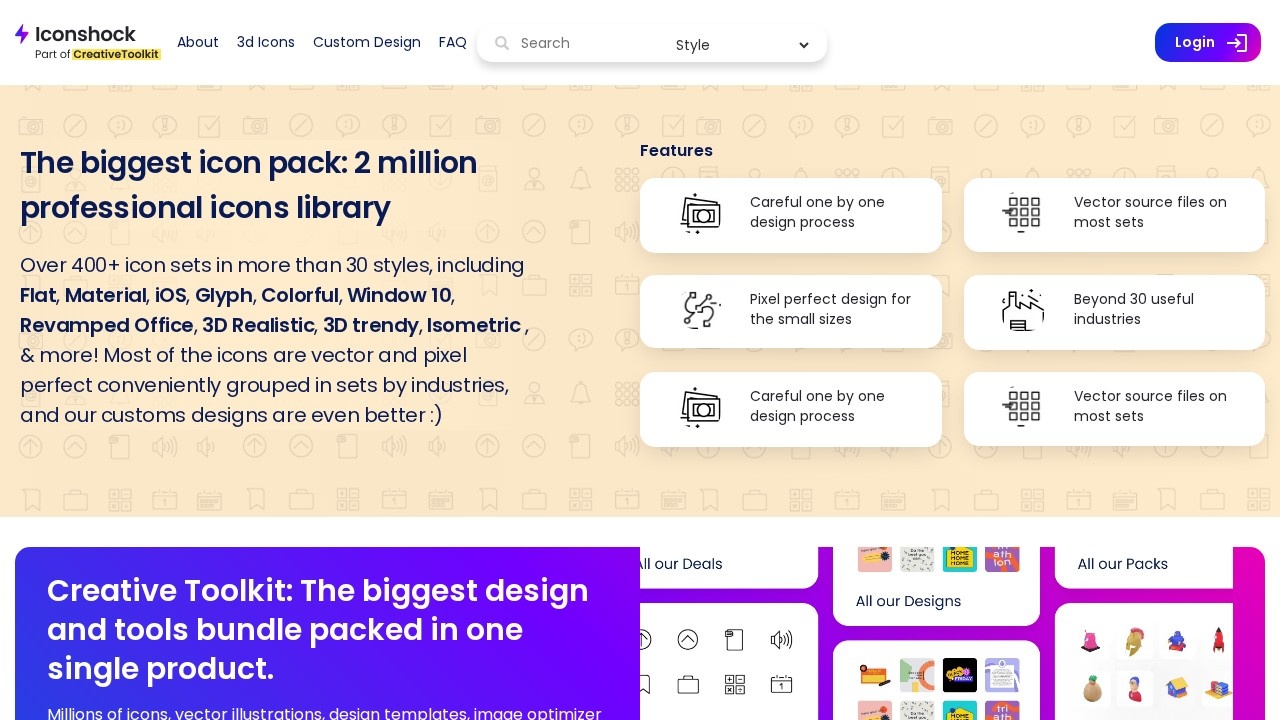Click the Creative Toolkit banner heading

click(318, 629)
